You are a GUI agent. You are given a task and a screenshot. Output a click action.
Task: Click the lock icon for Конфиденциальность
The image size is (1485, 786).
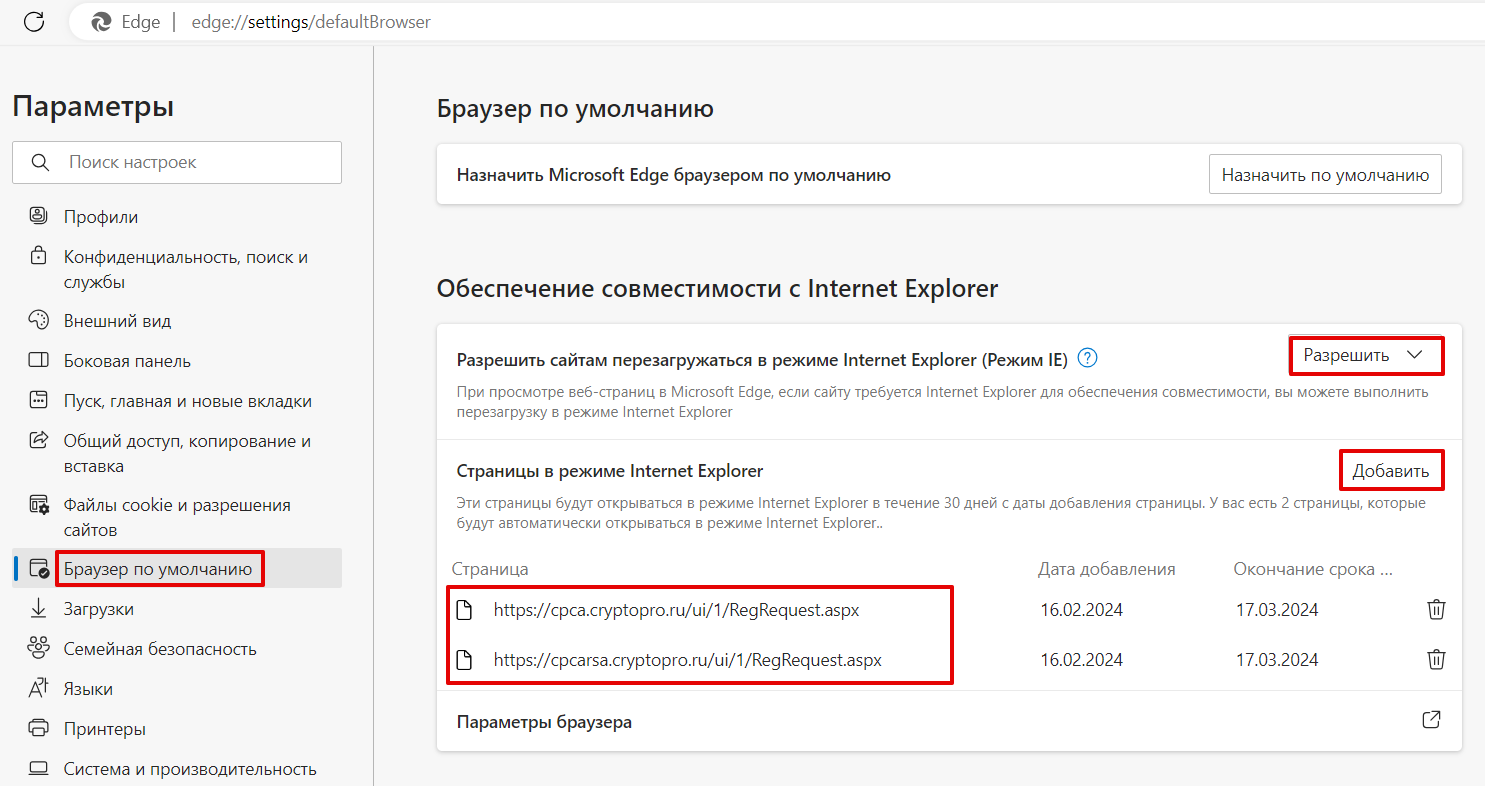pyautogui.click(x=39, y=256)
